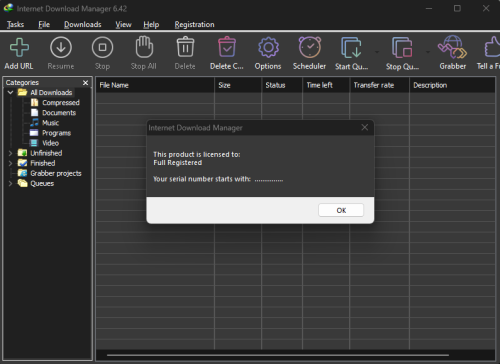Click OK in the license dialog

341,210
